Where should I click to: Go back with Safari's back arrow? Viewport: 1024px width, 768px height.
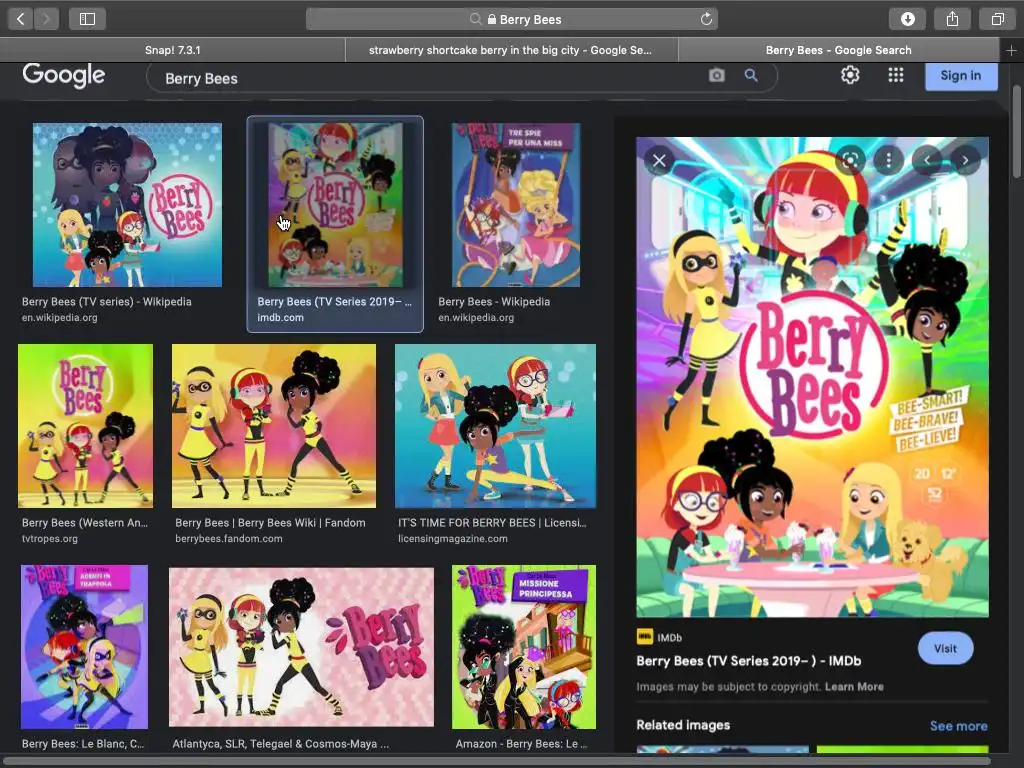pos(20,19)
